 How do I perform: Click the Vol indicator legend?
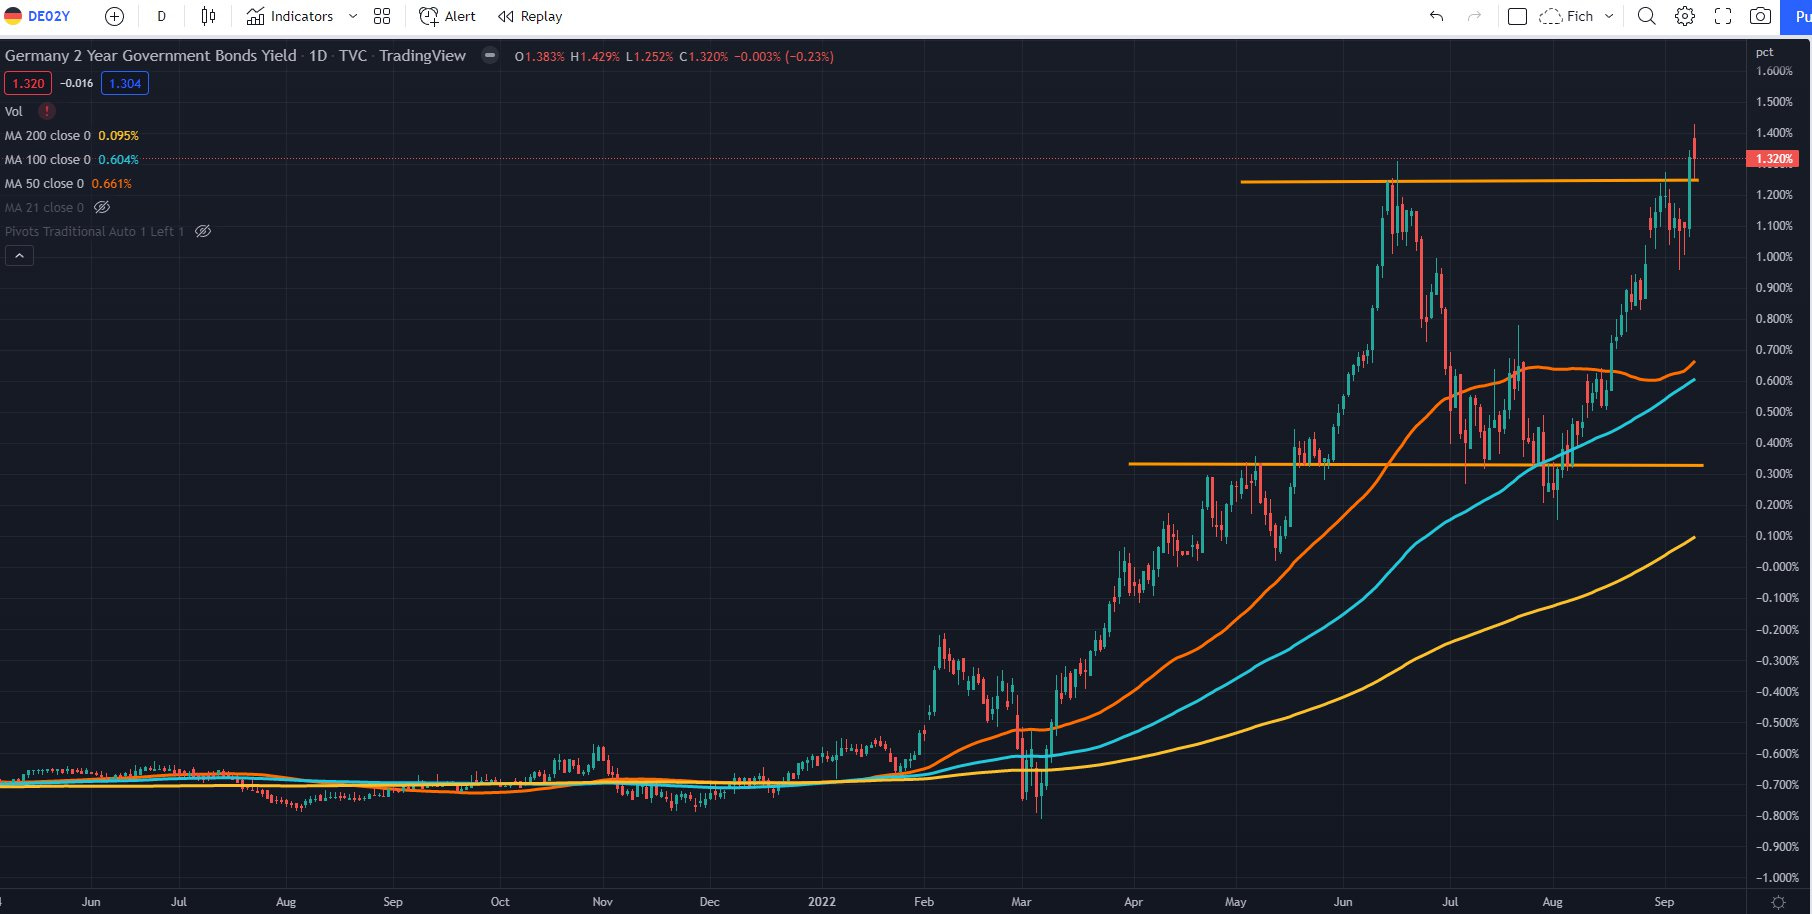pos(14,111)
